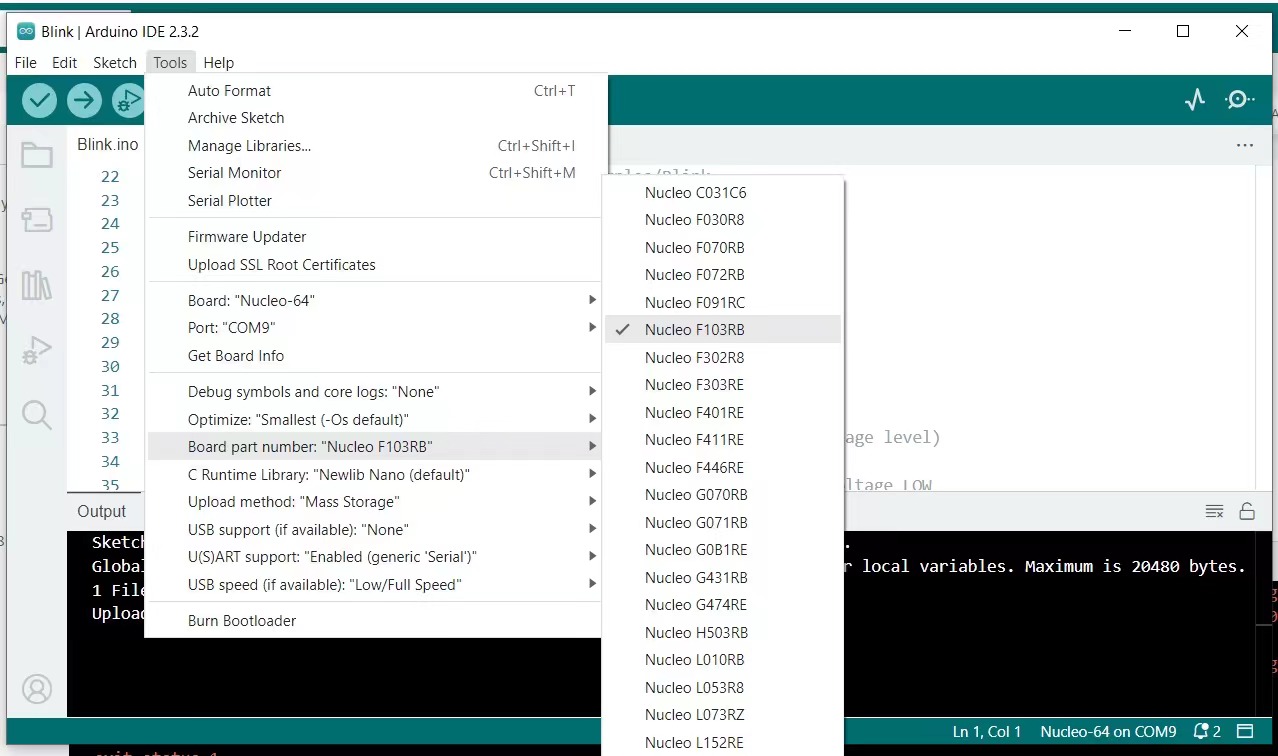Expand the USB support submenu
The width and height of the screenshot is (1278, 756).
[x=375, y=529]
